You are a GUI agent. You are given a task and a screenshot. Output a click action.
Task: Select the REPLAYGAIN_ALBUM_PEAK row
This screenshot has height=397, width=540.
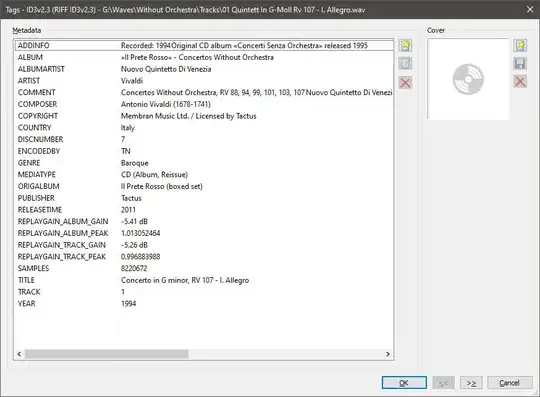204,233
